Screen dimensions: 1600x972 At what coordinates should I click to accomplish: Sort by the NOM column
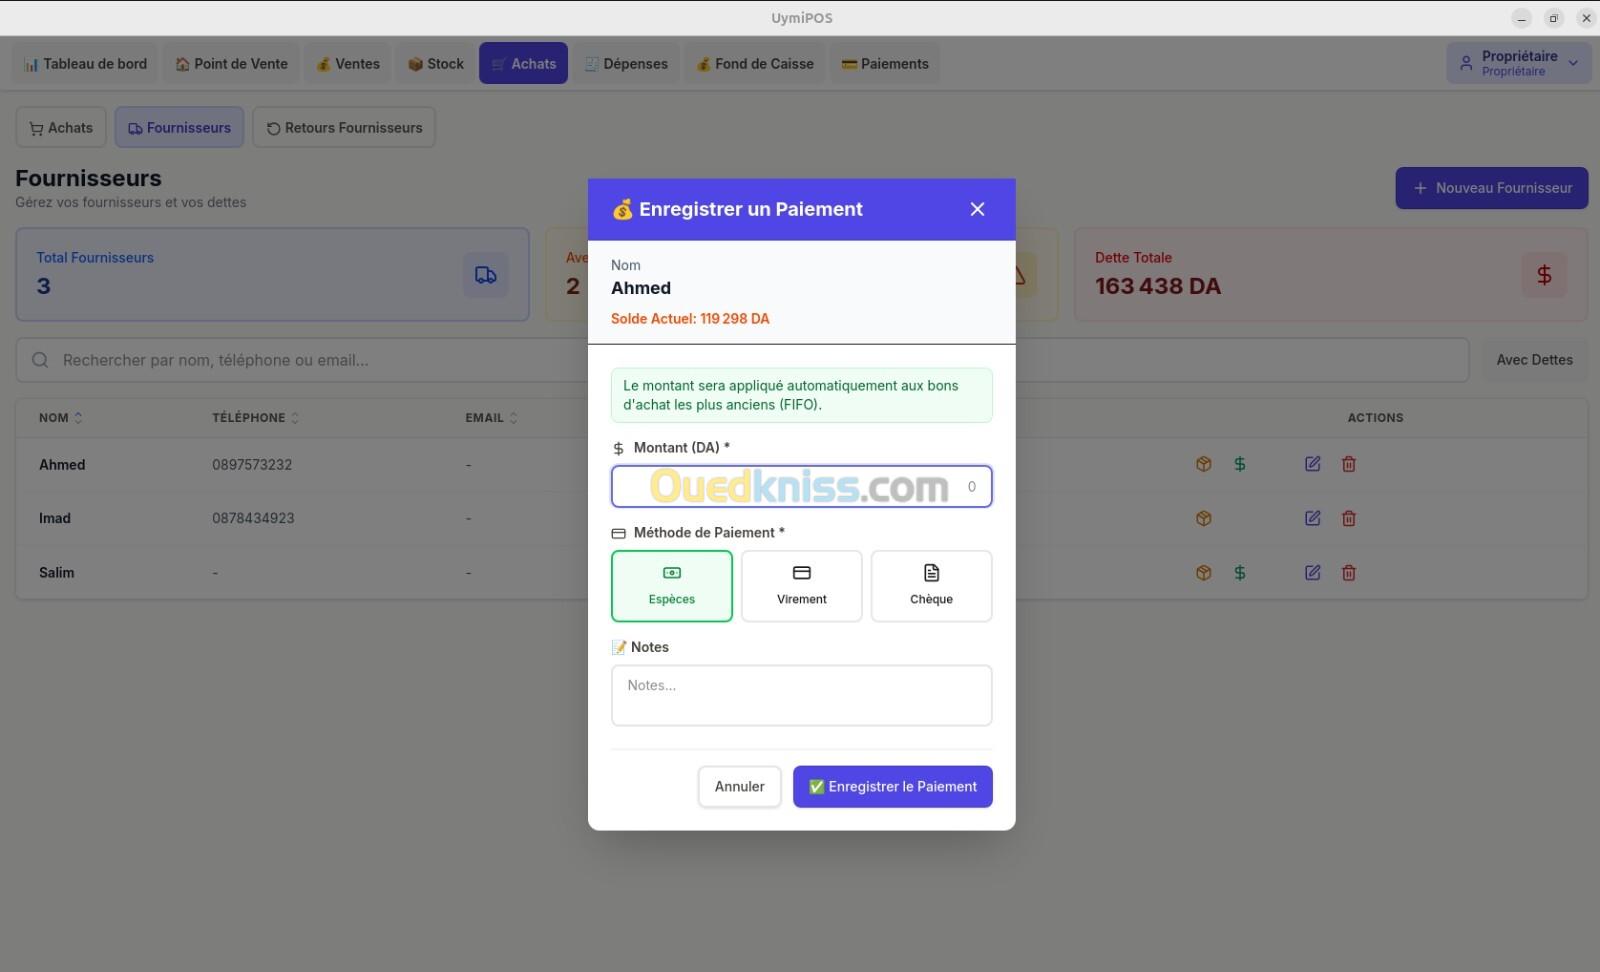pyautogui.click(x=60, y=417)
